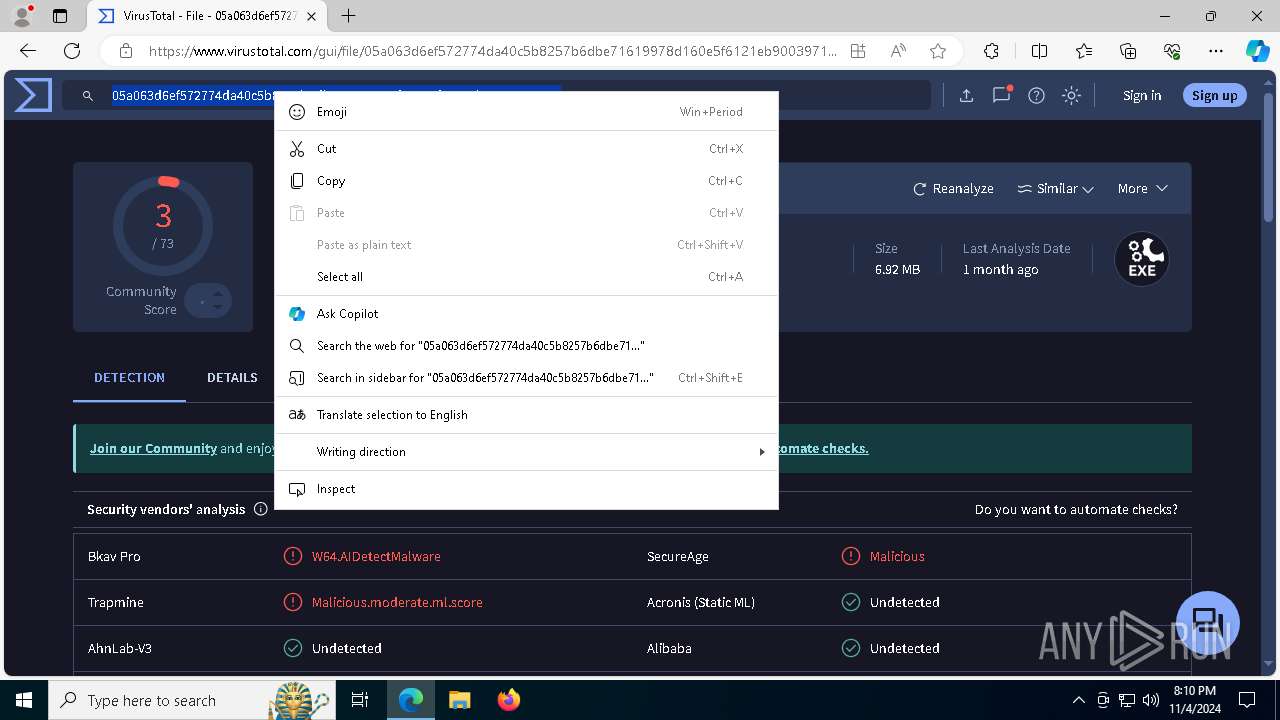Toggle the light/dark theme sun icon
Viewport: 1280px width, 720px height.
click(x=1071, y=95)
